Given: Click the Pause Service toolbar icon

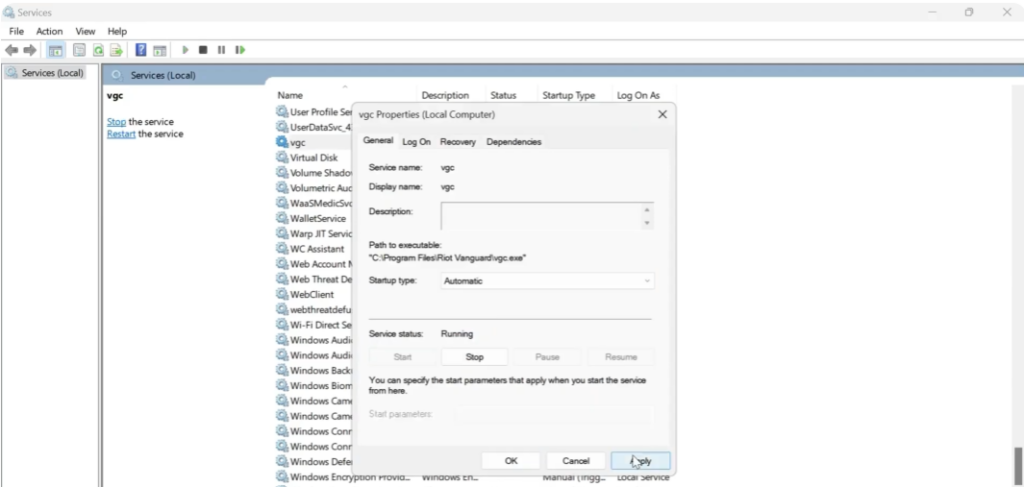Looking at the screenshot, I should pyautogui.click(x=221, y=49).
